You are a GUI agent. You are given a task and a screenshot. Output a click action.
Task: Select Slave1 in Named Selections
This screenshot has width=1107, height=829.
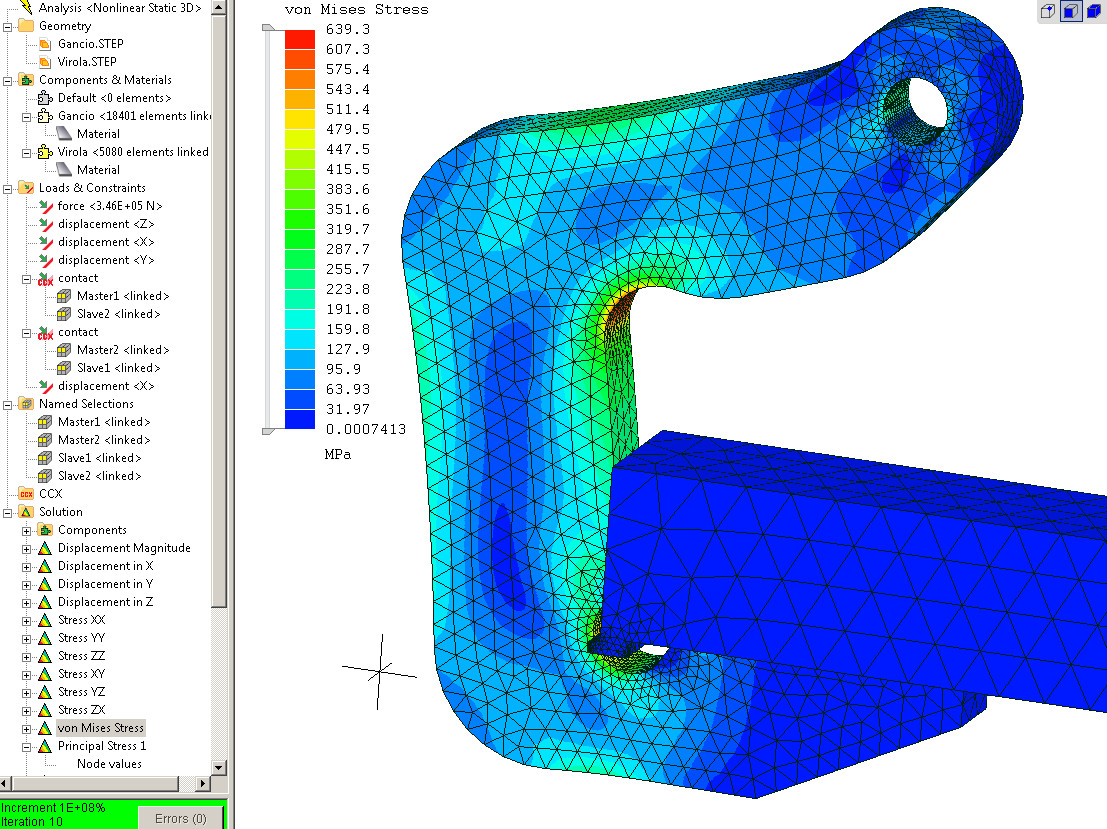coord(100,458)
